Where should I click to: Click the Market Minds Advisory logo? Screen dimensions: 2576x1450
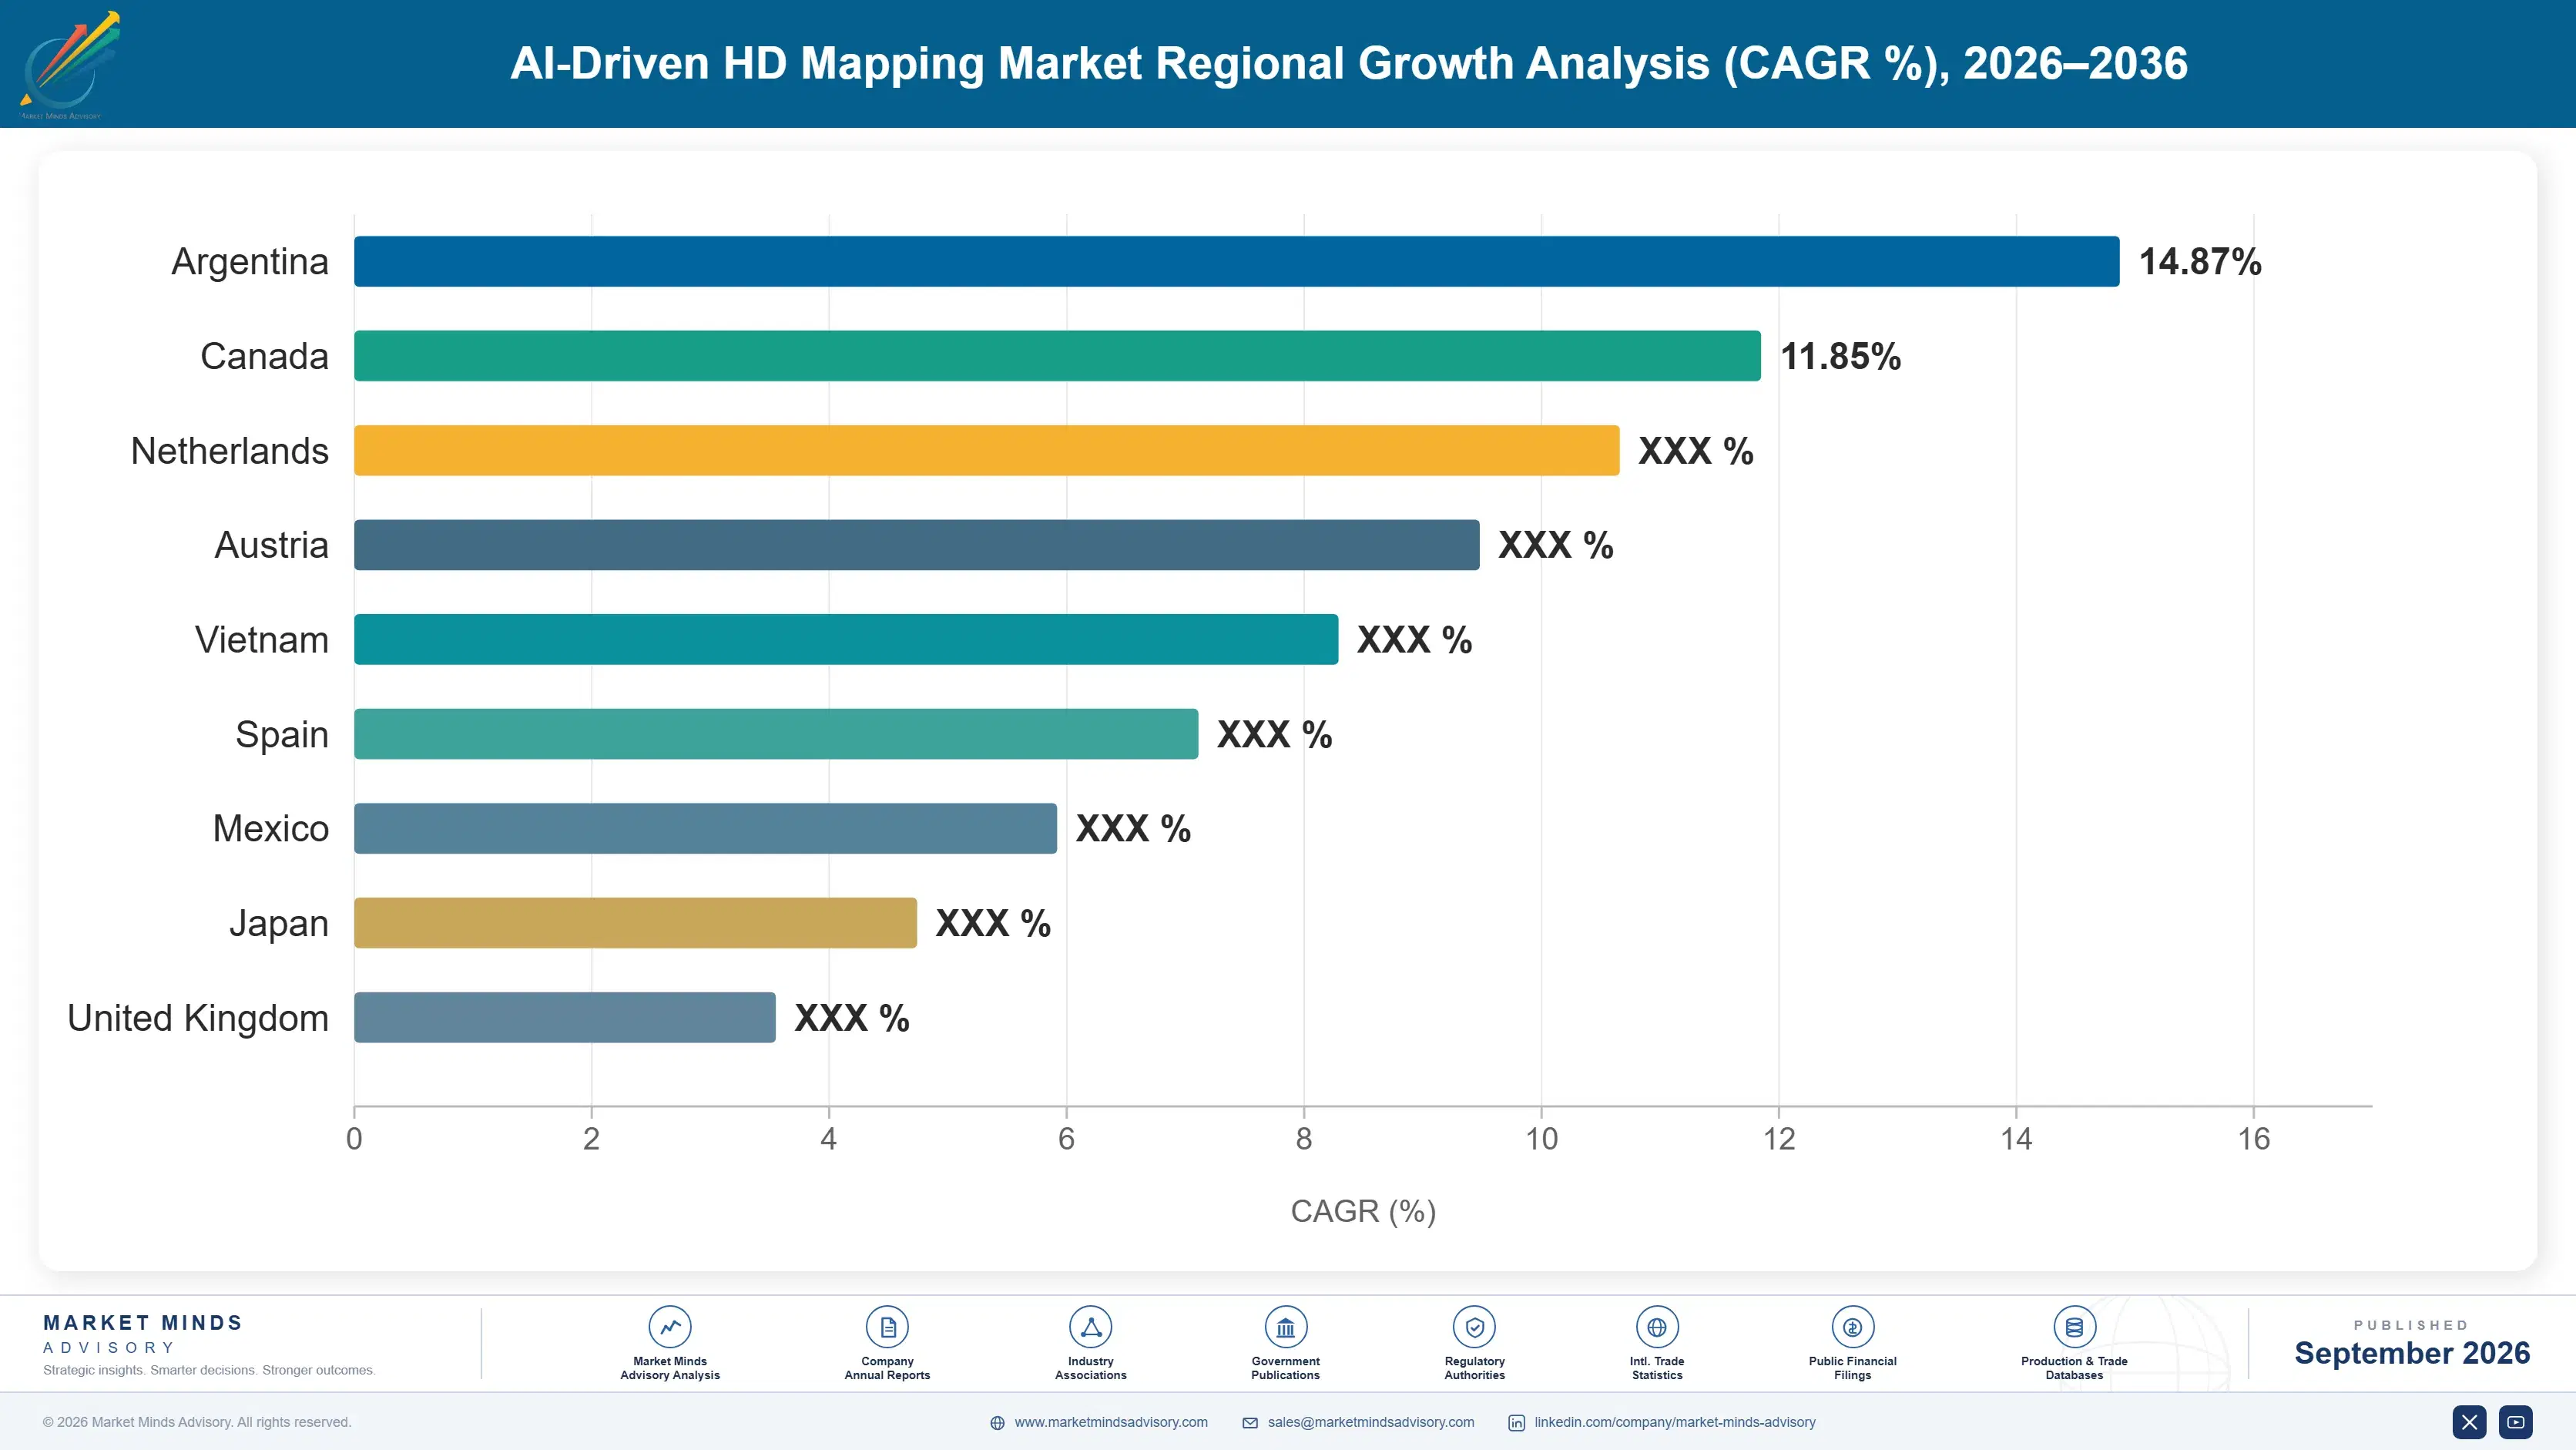pyautogui.click(x=69, y=64)
